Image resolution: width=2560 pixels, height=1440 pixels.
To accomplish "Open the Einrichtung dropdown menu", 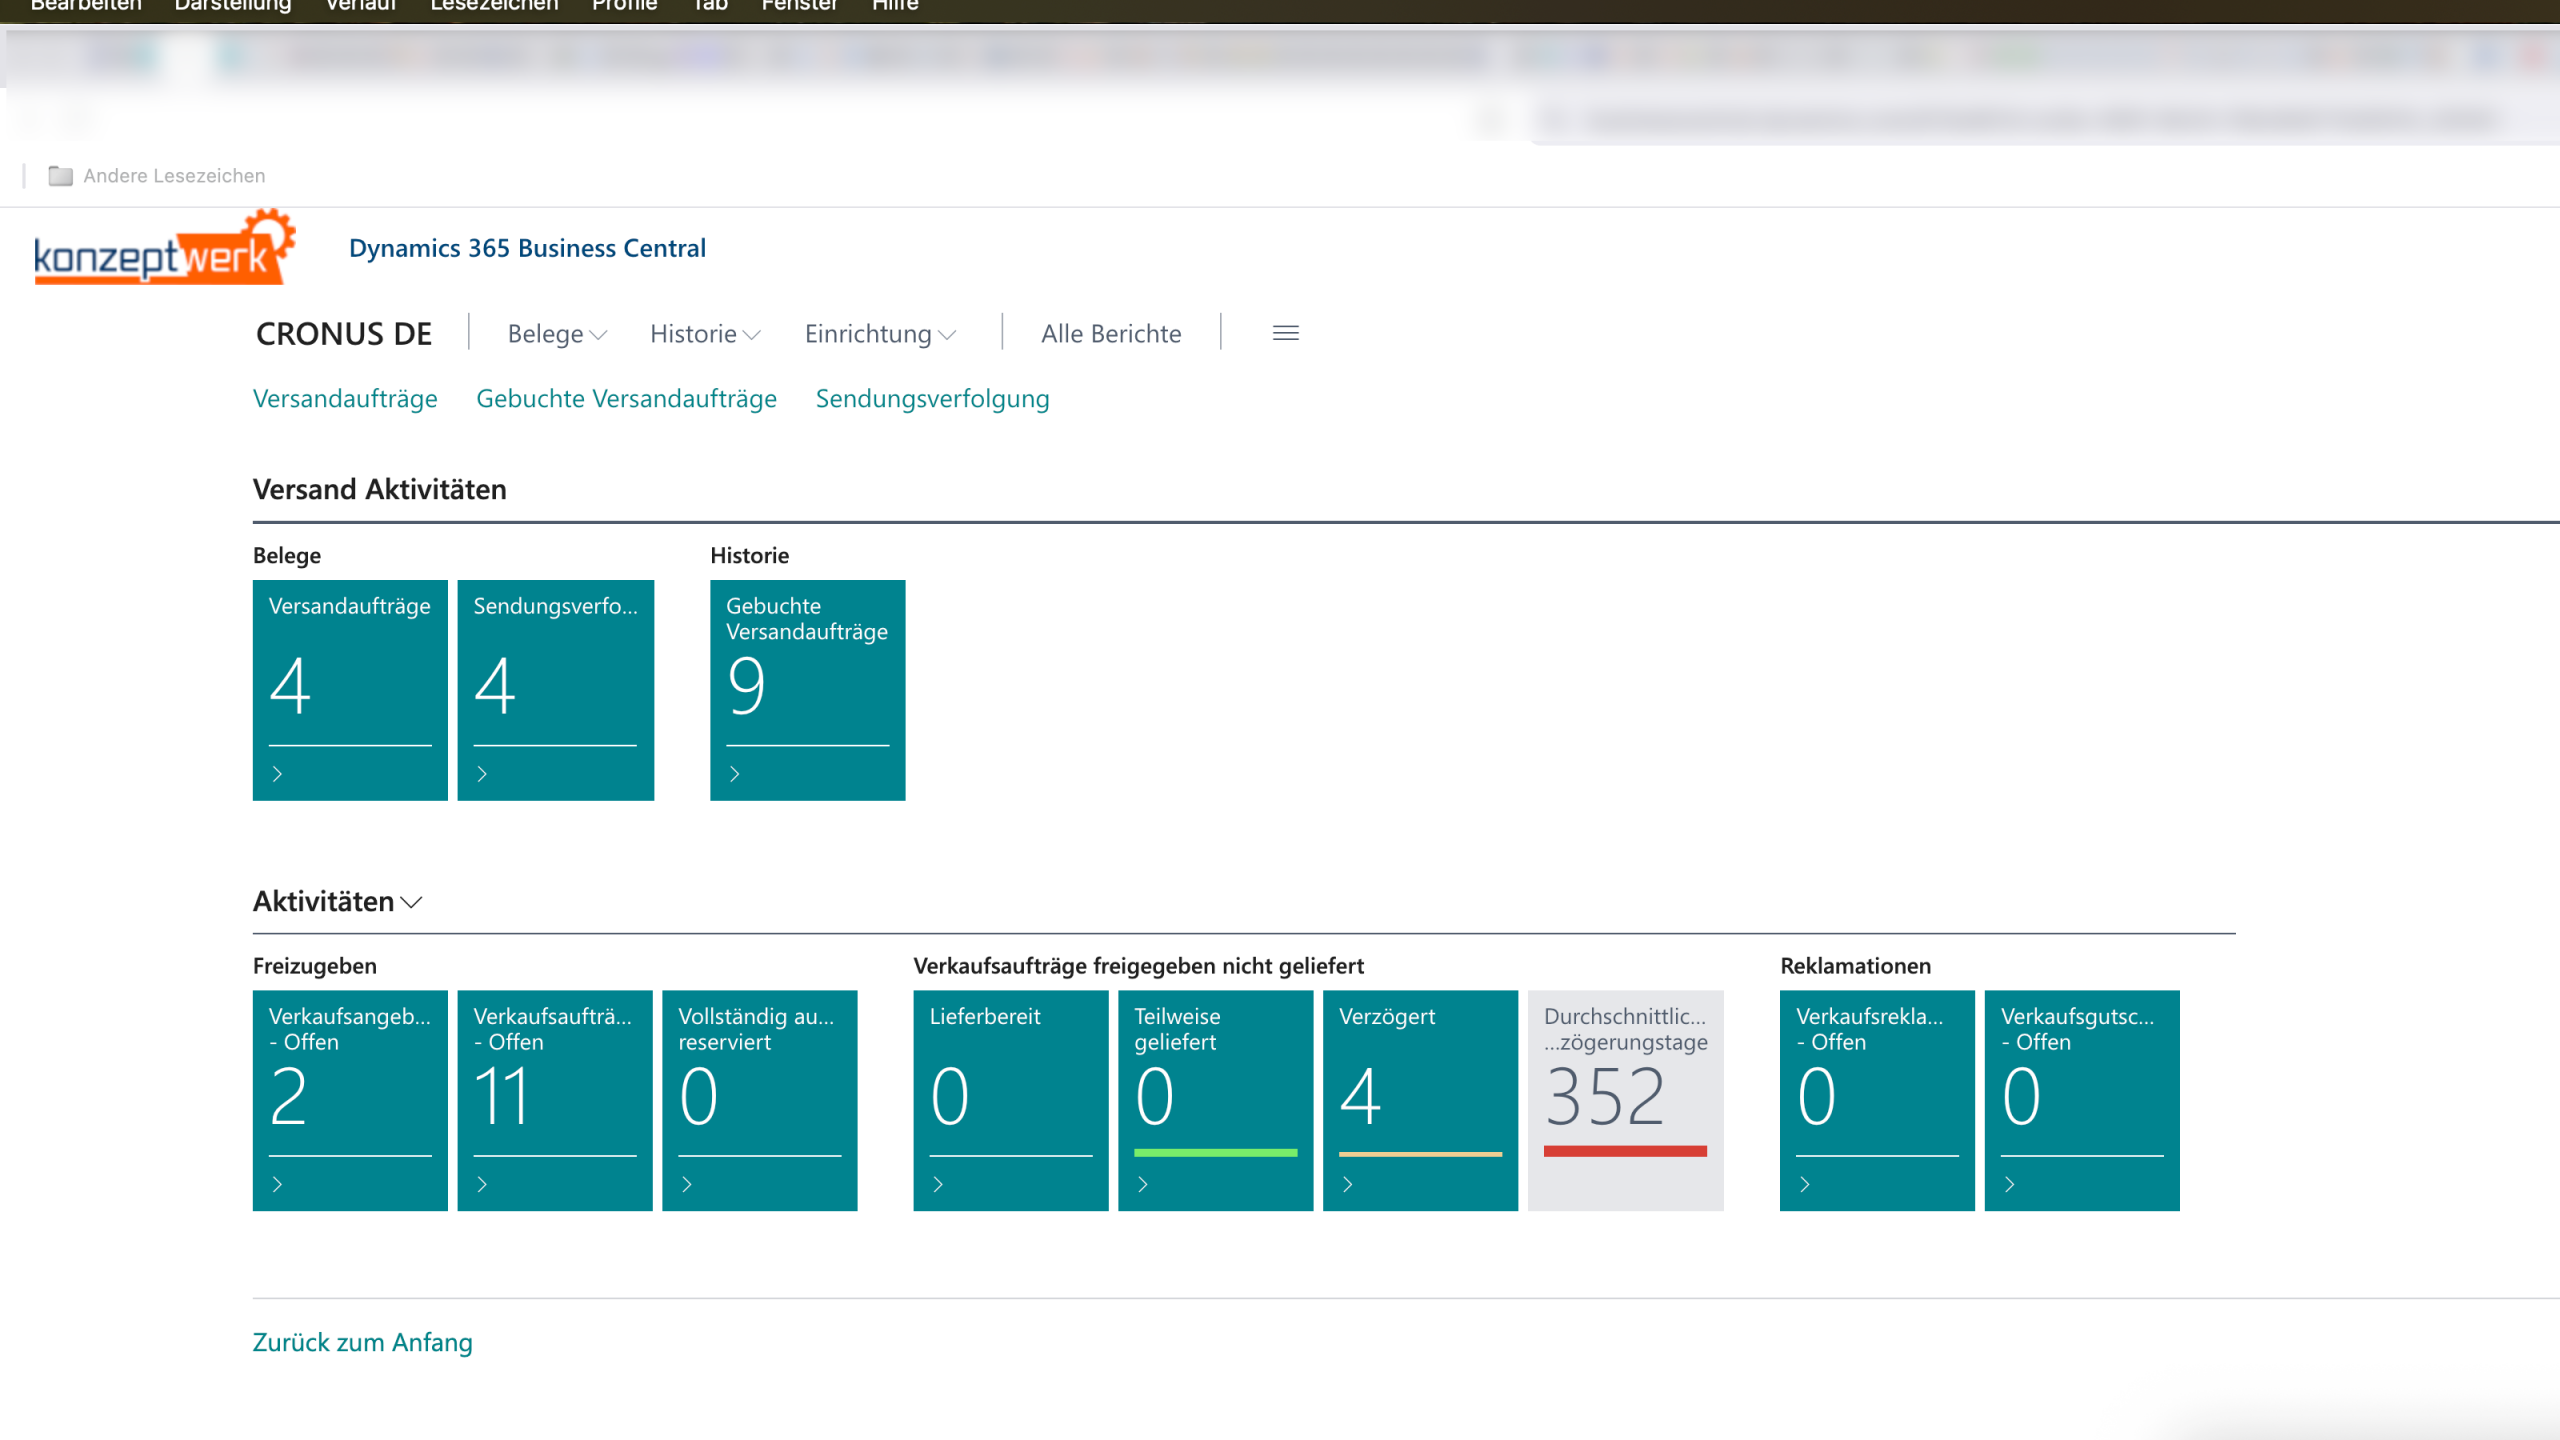I will click(x=880, y=334).
